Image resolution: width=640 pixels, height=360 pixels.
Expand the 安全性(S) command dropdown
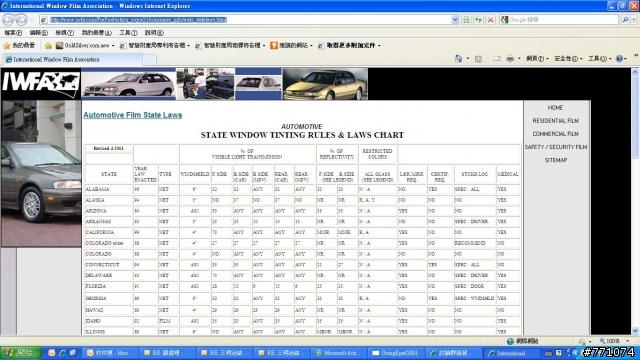pos(568,59)
